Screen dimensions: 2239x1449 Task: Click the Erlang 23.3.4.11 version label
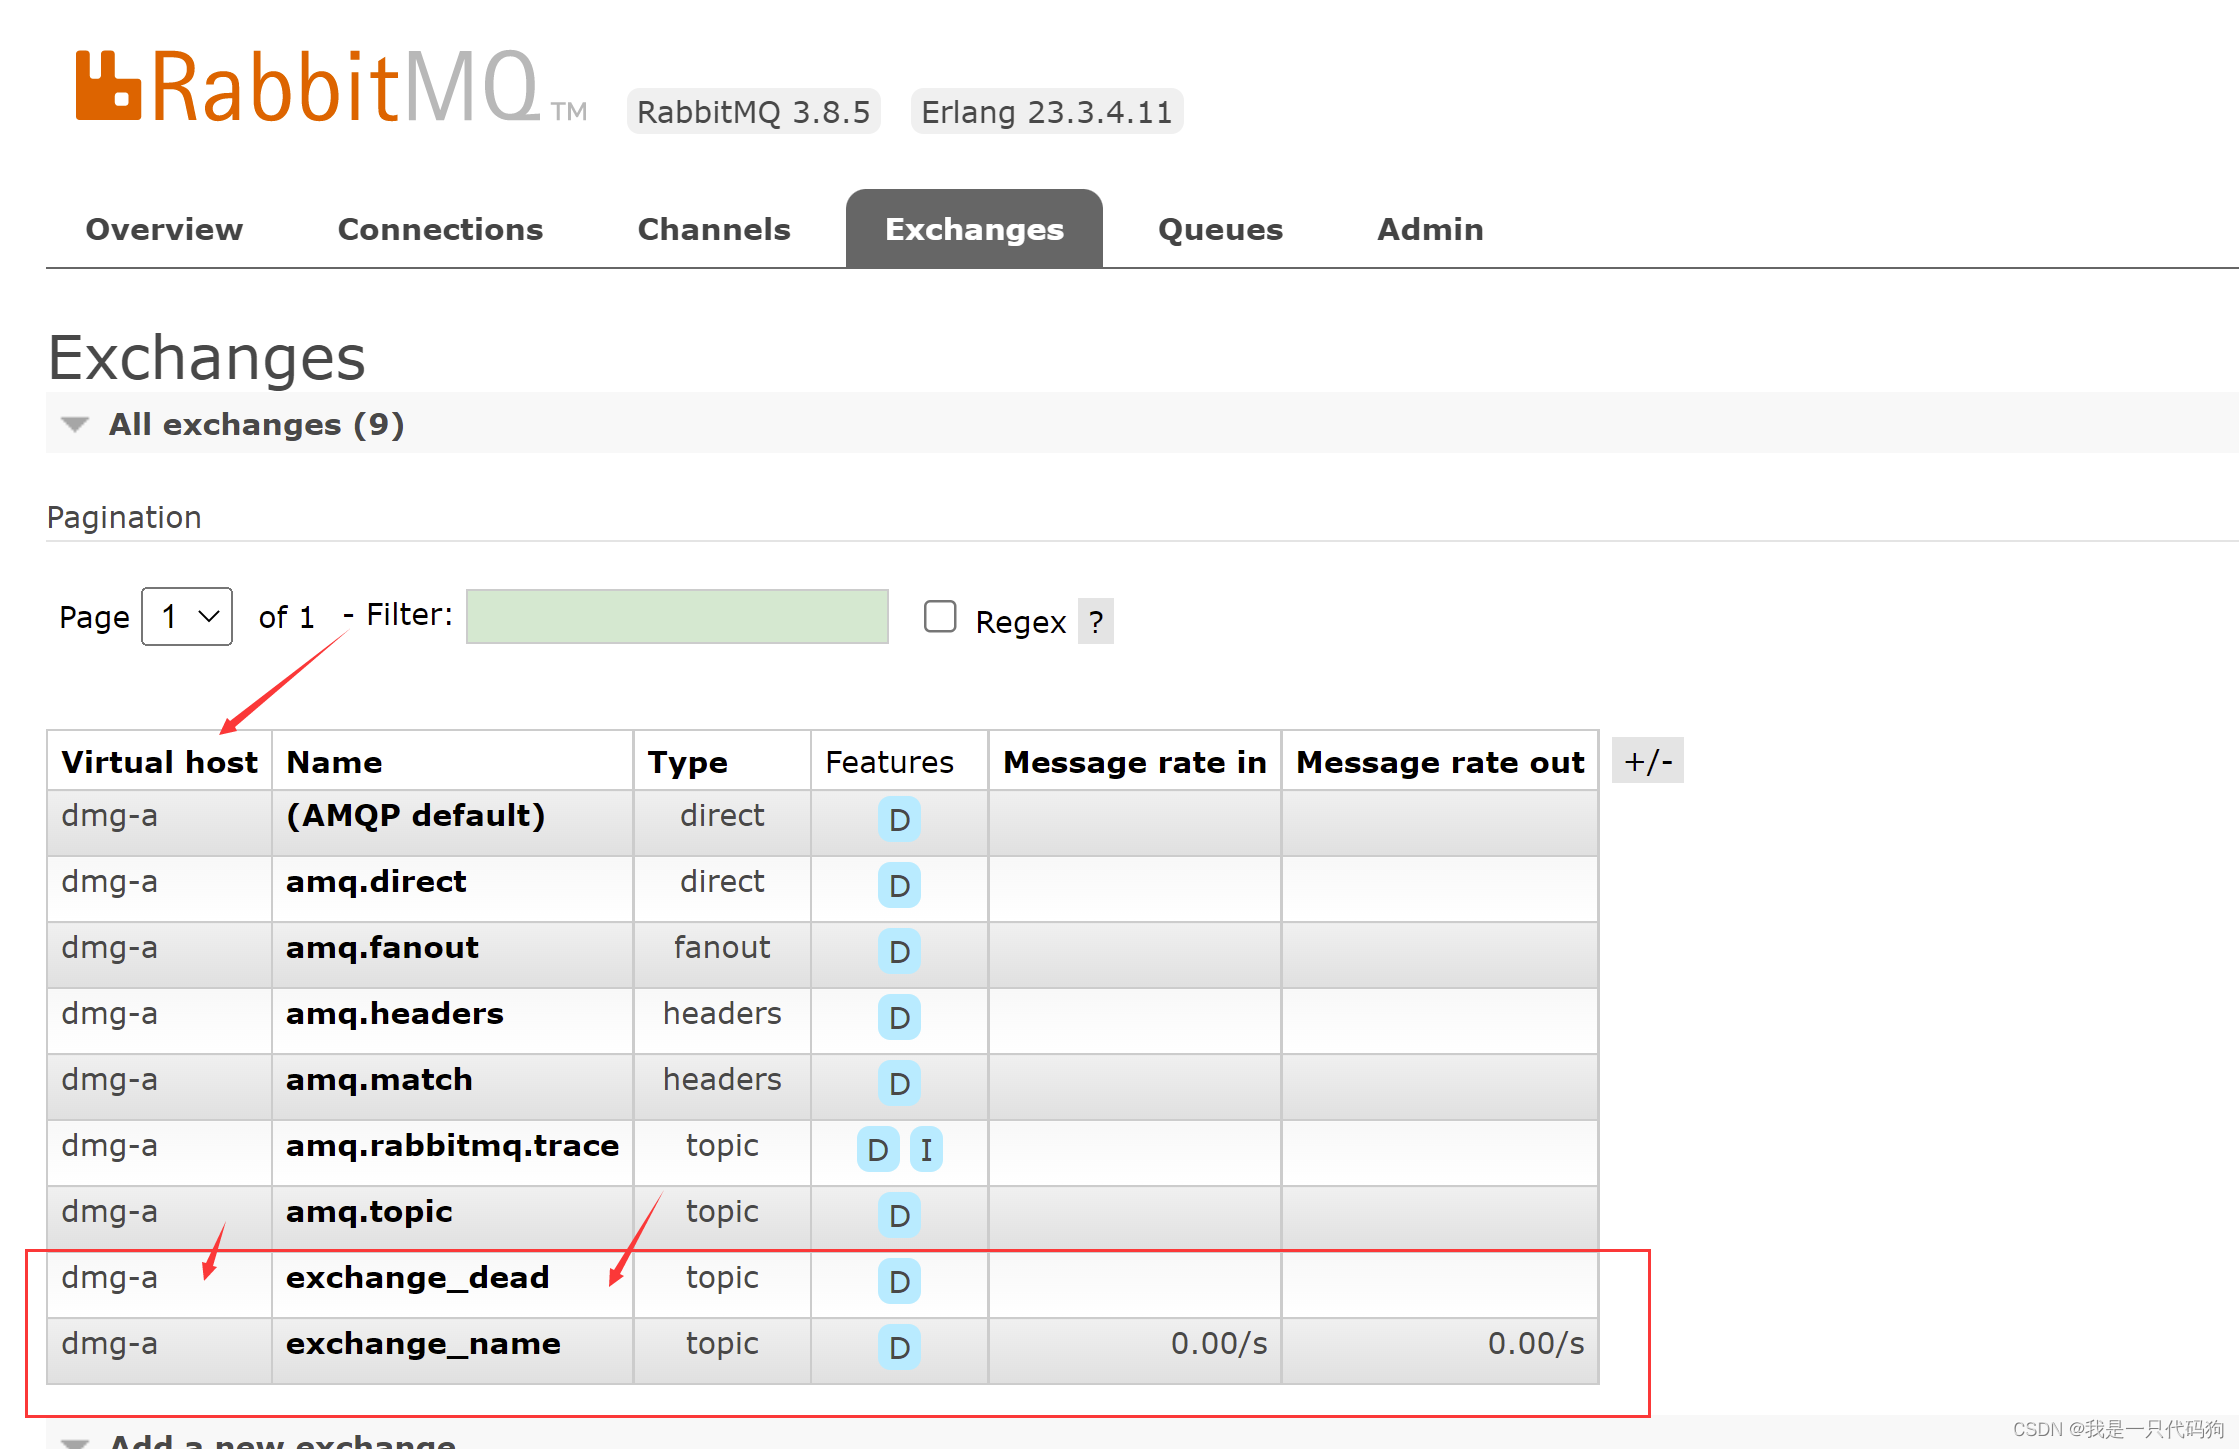(x=1047, y=111)
